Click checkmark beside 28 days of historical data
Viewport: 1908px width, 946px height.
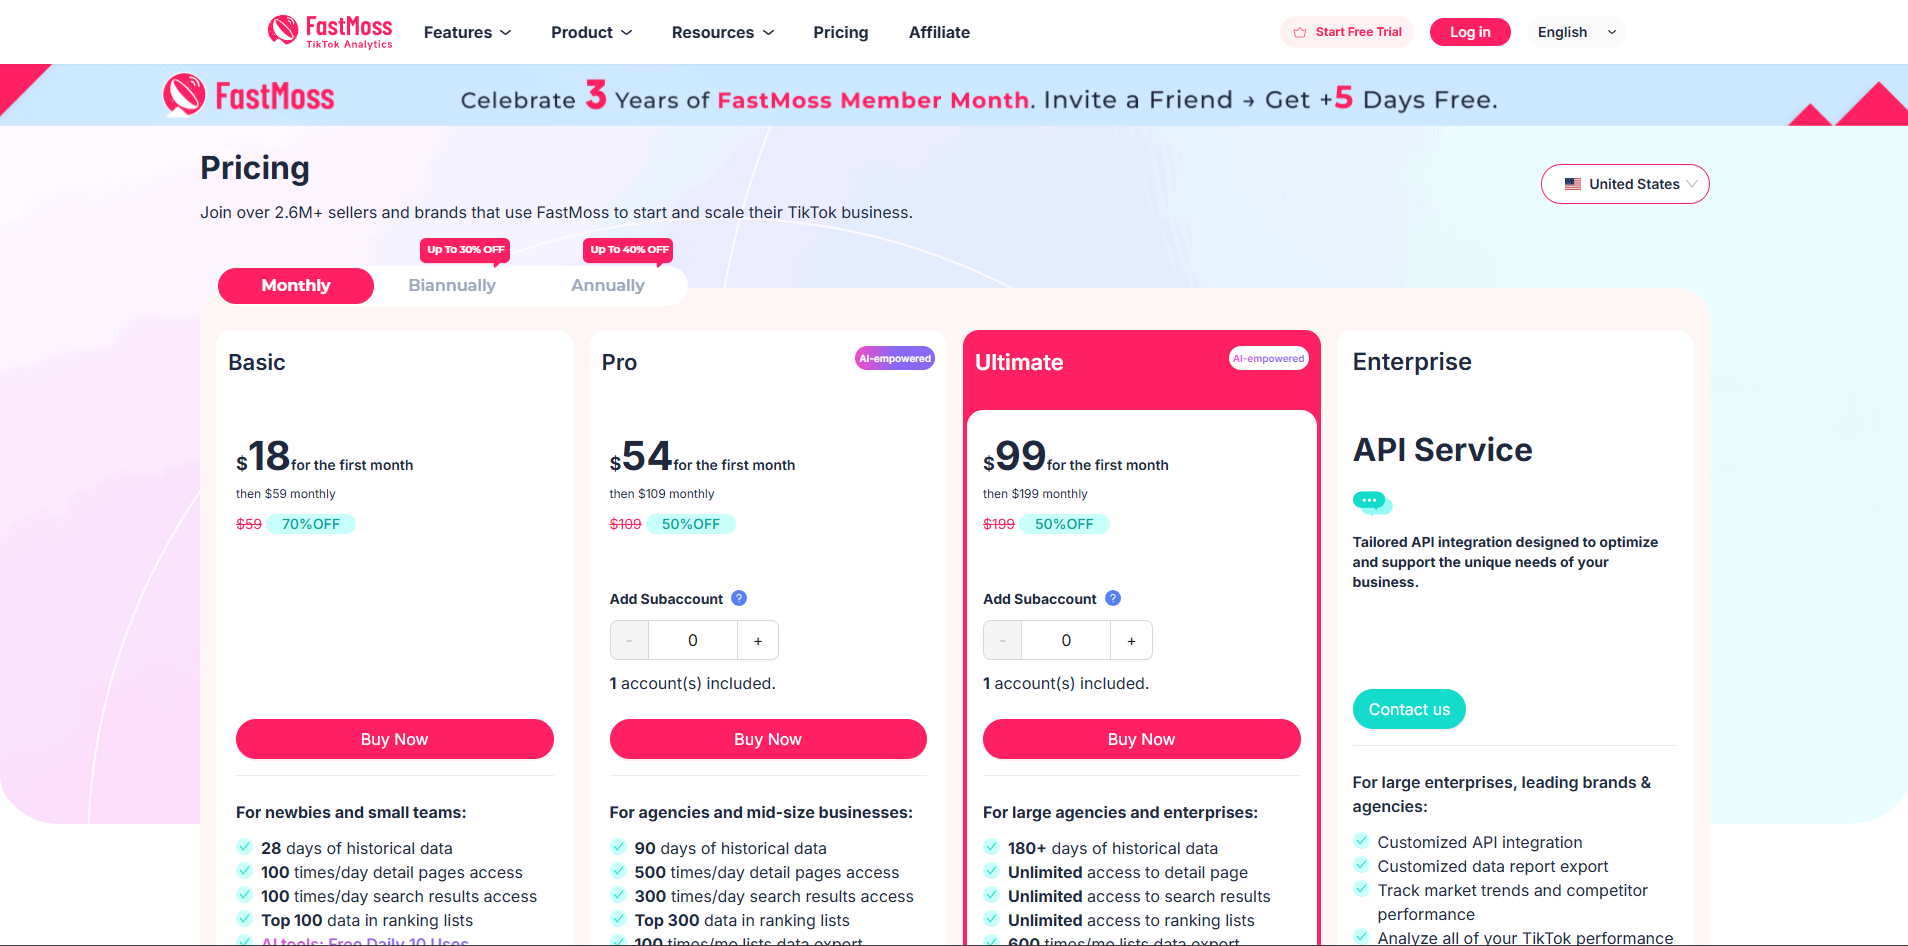[x=244, y=847]
